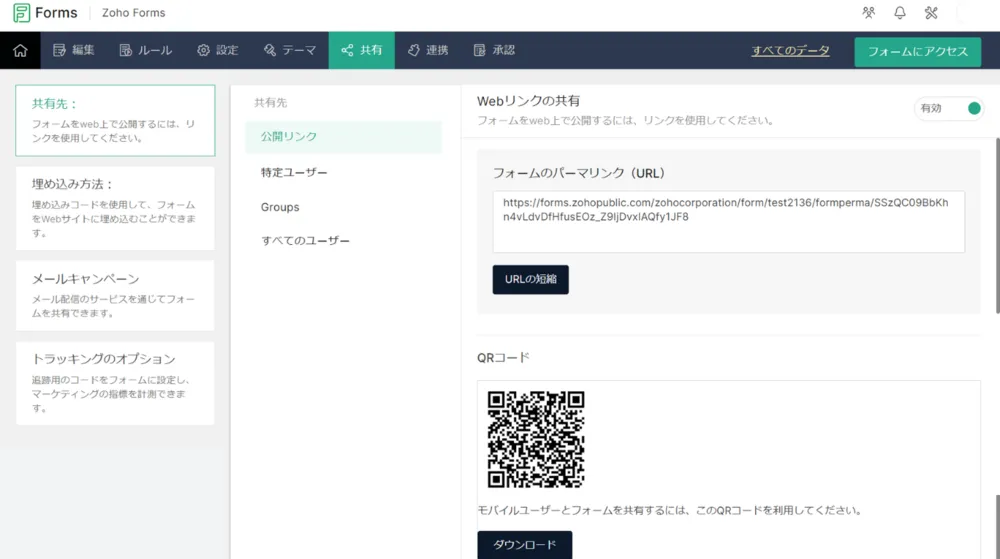Open the テーマ (theme) tab
Viewport: 1000px width, 559px height.
290,50
